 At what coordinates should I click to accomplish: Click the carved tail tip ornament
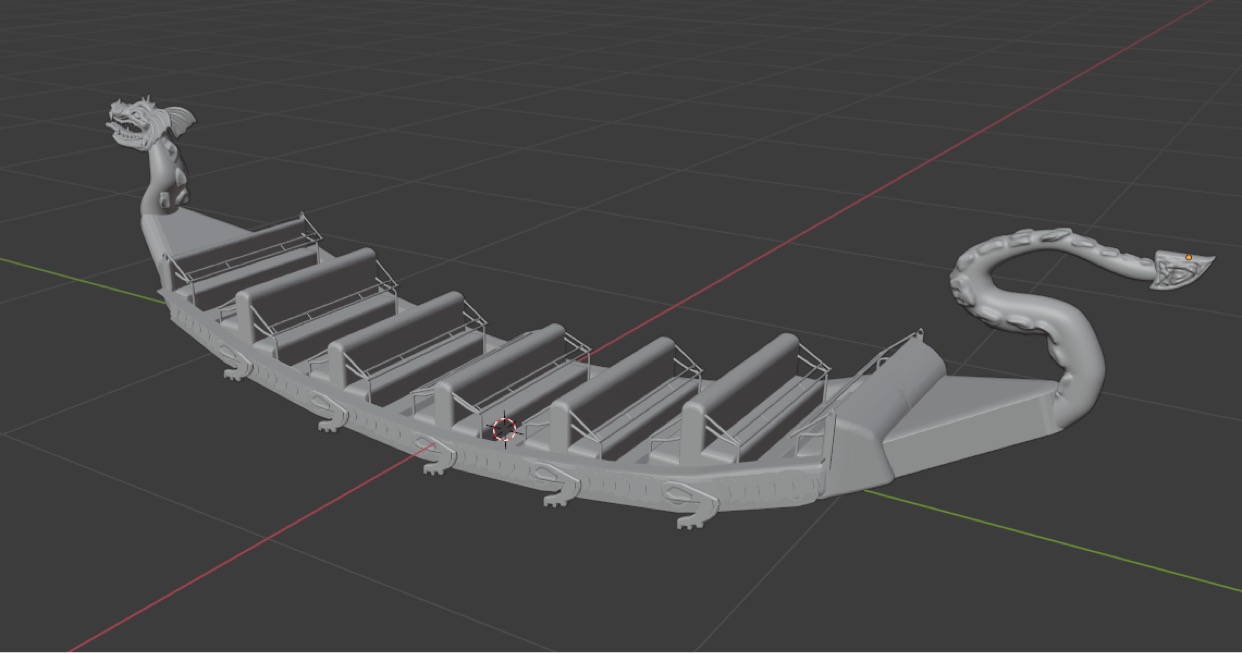(1180, 270)
